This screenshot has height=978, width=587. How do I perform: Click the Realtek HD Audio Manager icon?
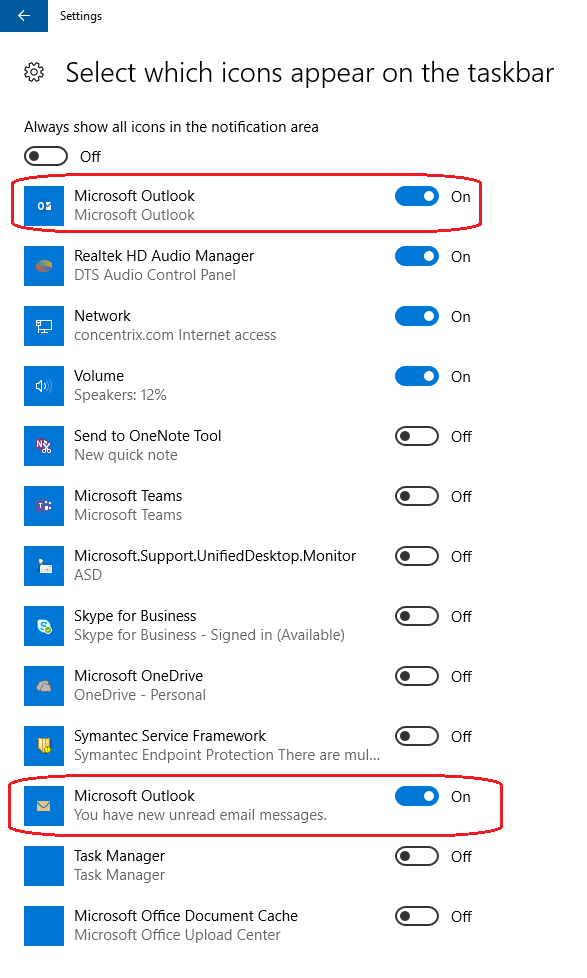coord(44,266)
